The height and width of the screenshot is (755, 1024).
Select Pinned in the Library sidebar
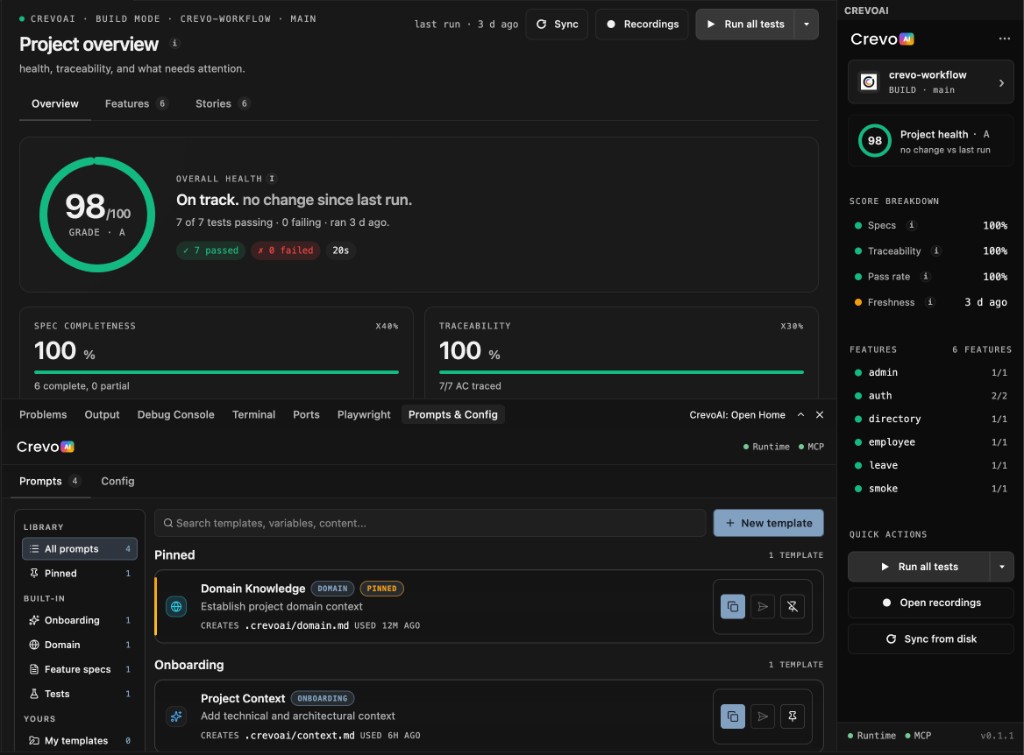click(x=80, y=573)
